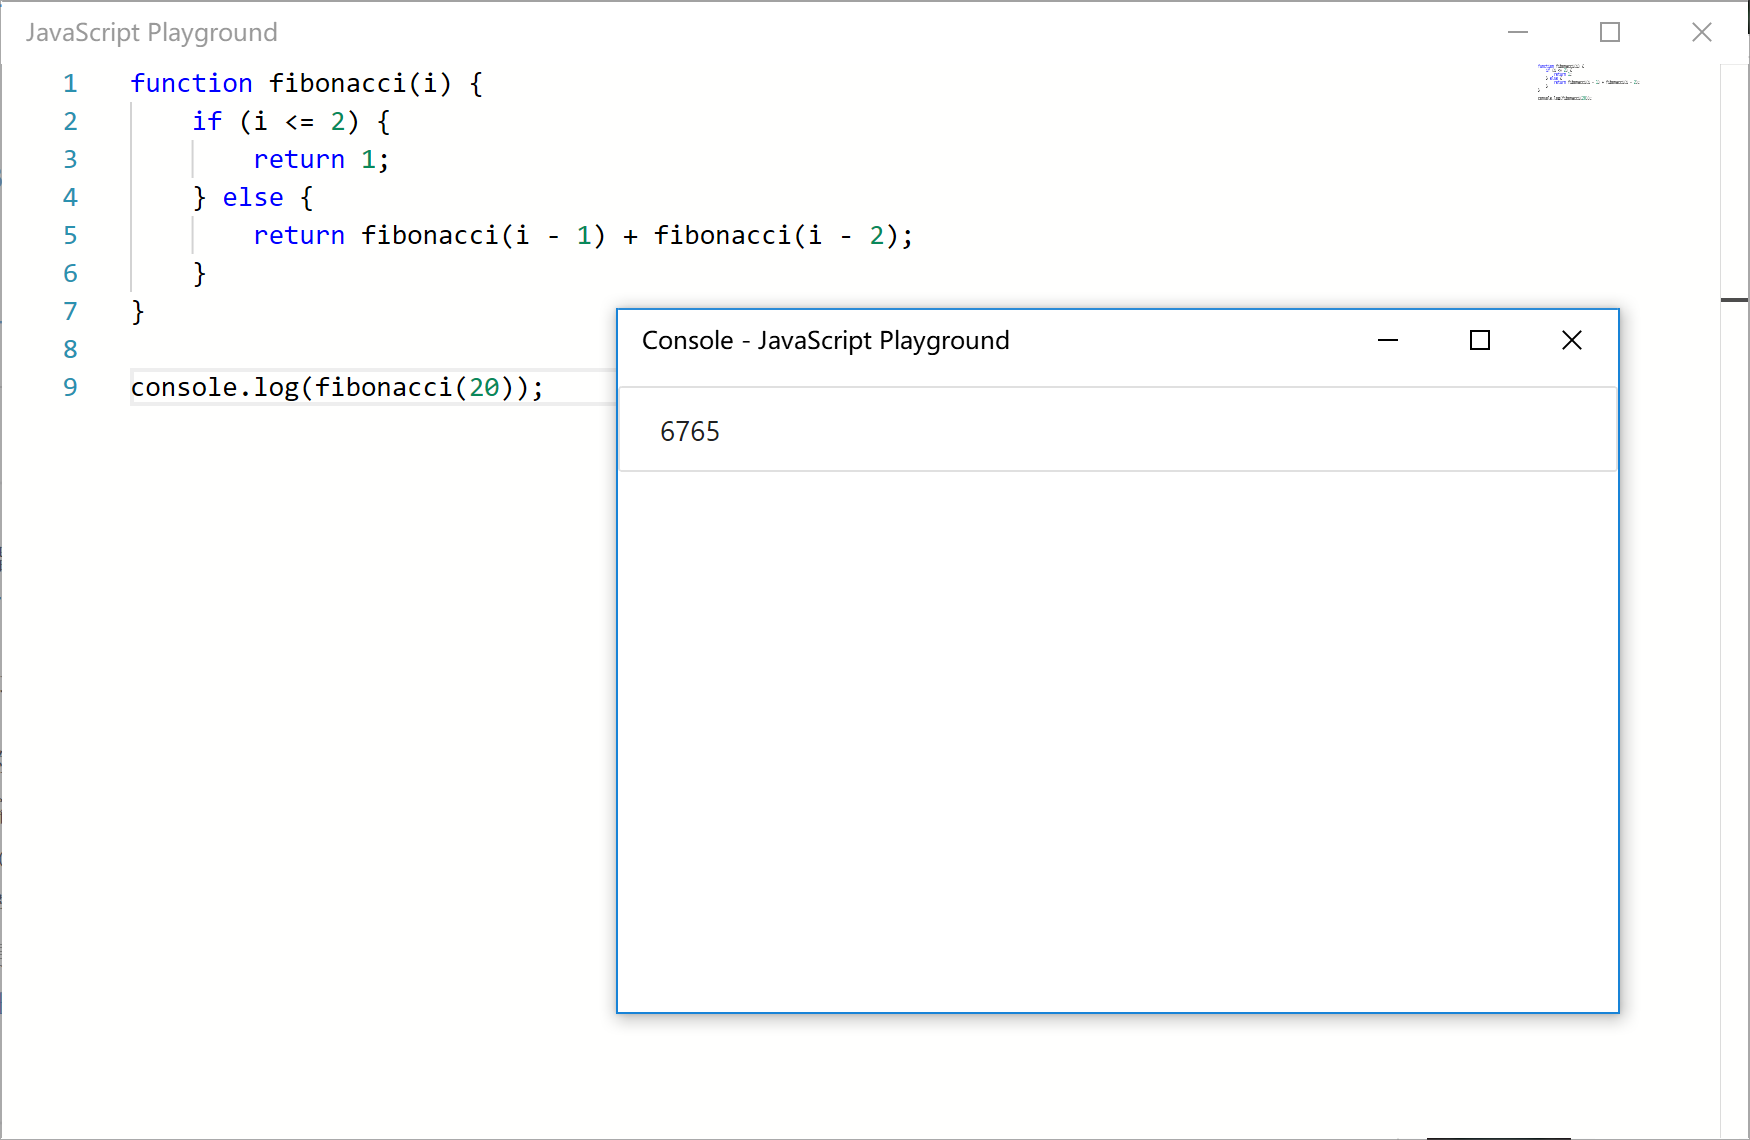
Task: Maximize the Console window
Action: pos(1480,341)
